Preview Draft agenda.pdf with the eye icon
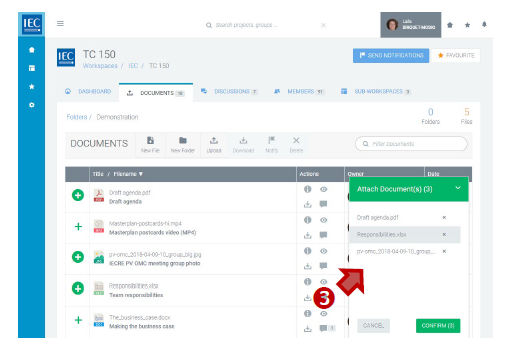 pyautogui.click(x=323, y=189)
